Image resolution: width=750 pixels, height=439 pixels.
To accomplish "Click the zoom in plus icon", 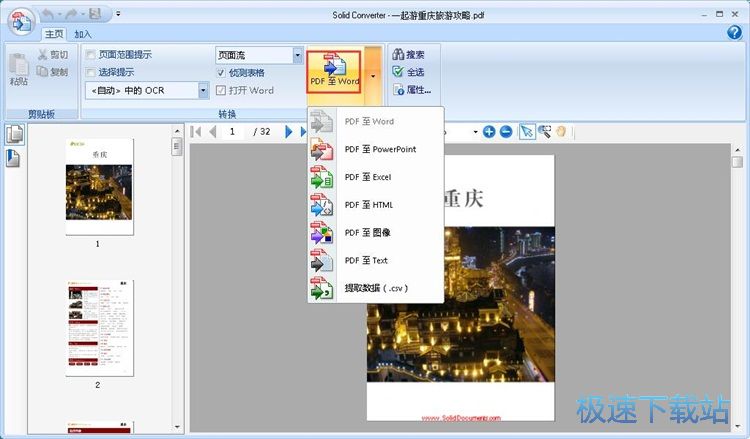I will click(x=489, y=132).
